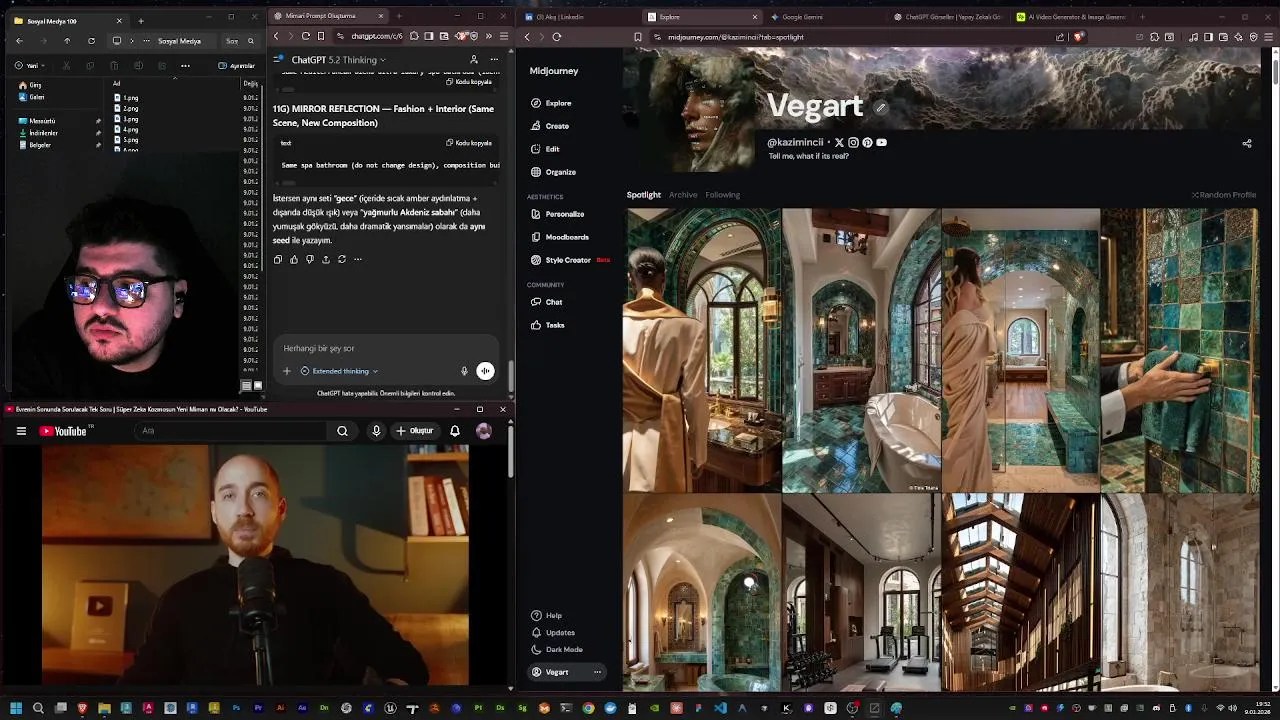This screenshot has width=1280, height=720.
Task: Reload the Midjourney page
Action: (x=557, y=37)
